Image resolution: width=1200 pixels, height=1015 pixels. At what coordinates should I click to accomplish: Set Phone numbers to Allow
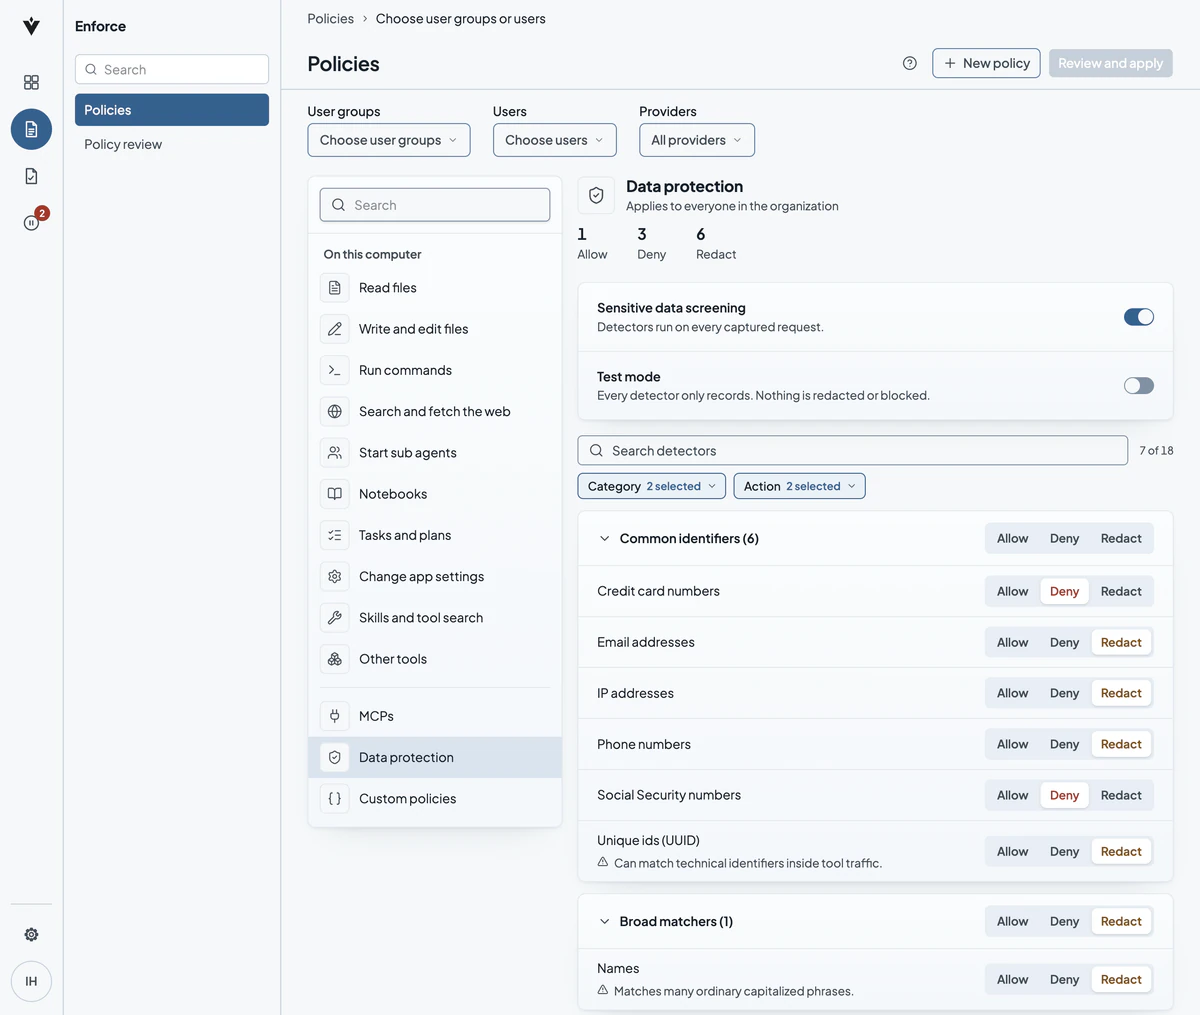pyautogui.click(x=1012, y=744)
